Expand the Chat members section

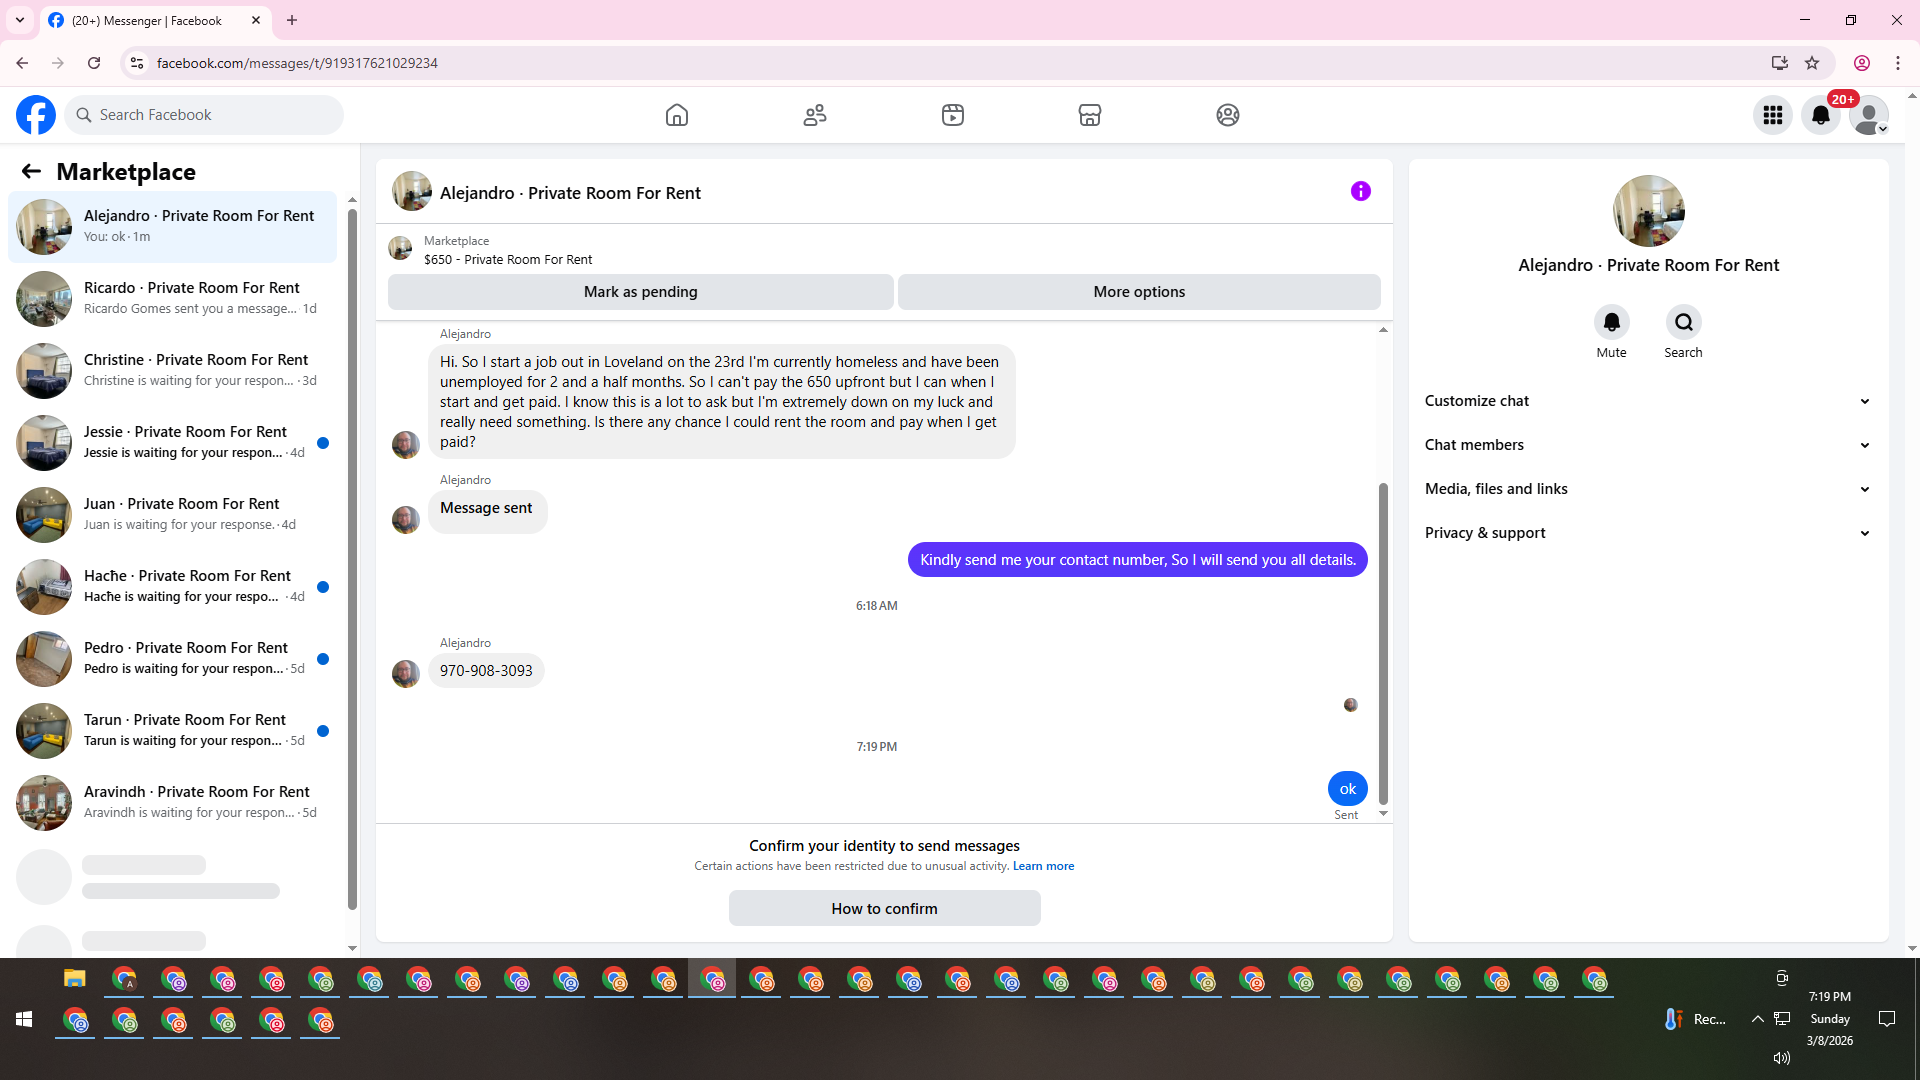coord(1647,445)
